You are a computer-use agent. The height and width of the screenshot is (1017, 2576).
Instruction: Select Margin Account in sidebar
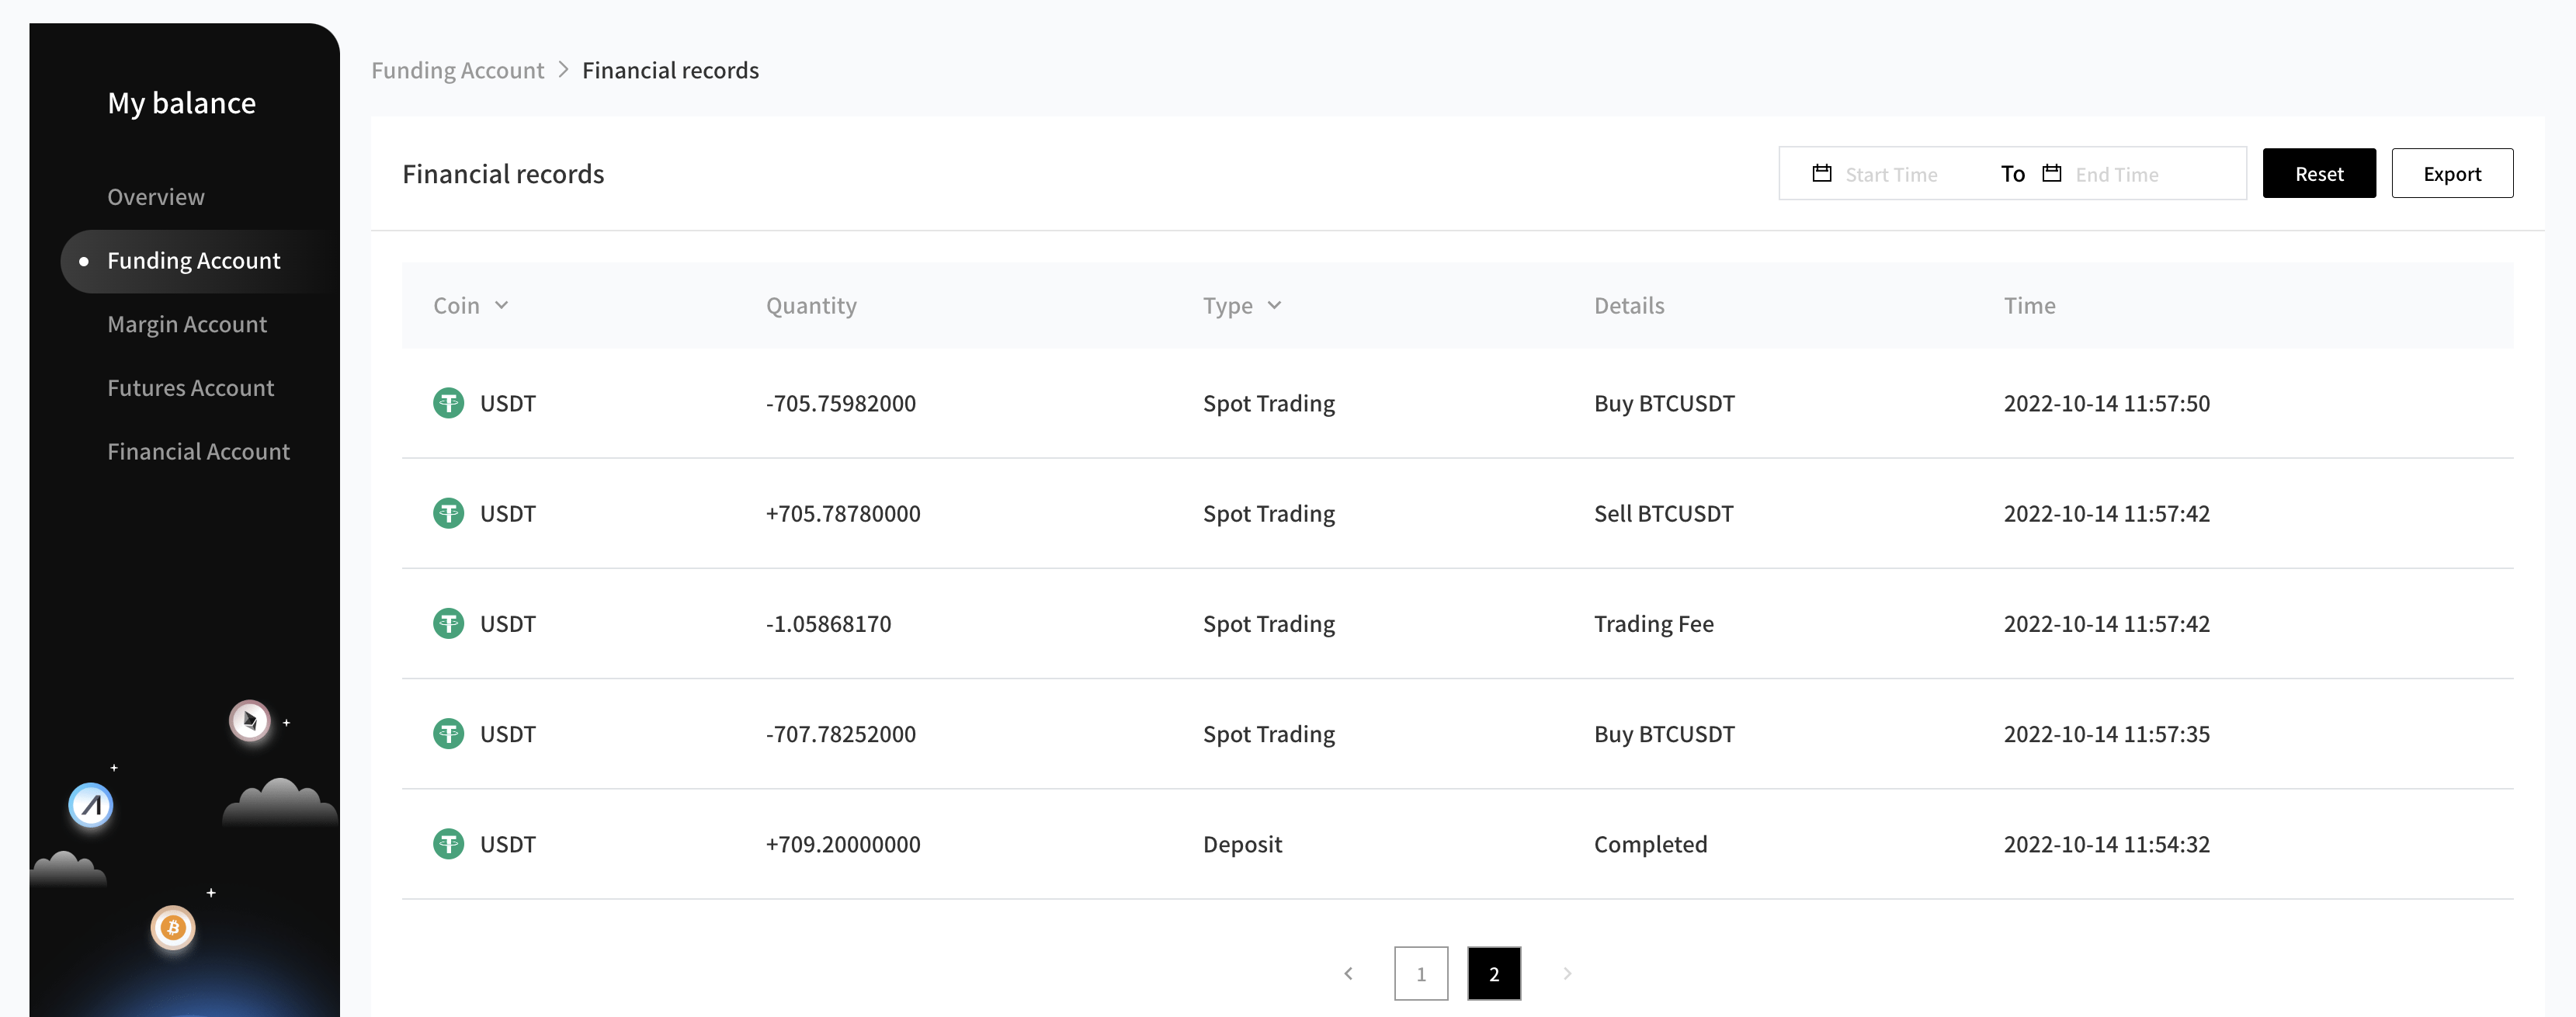[x=187, y=324]
